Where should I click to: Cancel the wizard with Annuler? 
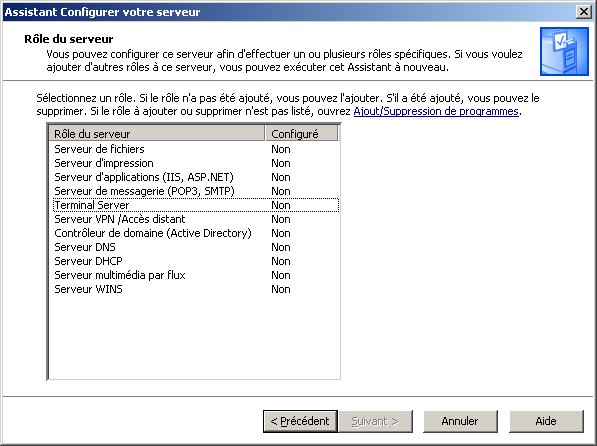460,421
